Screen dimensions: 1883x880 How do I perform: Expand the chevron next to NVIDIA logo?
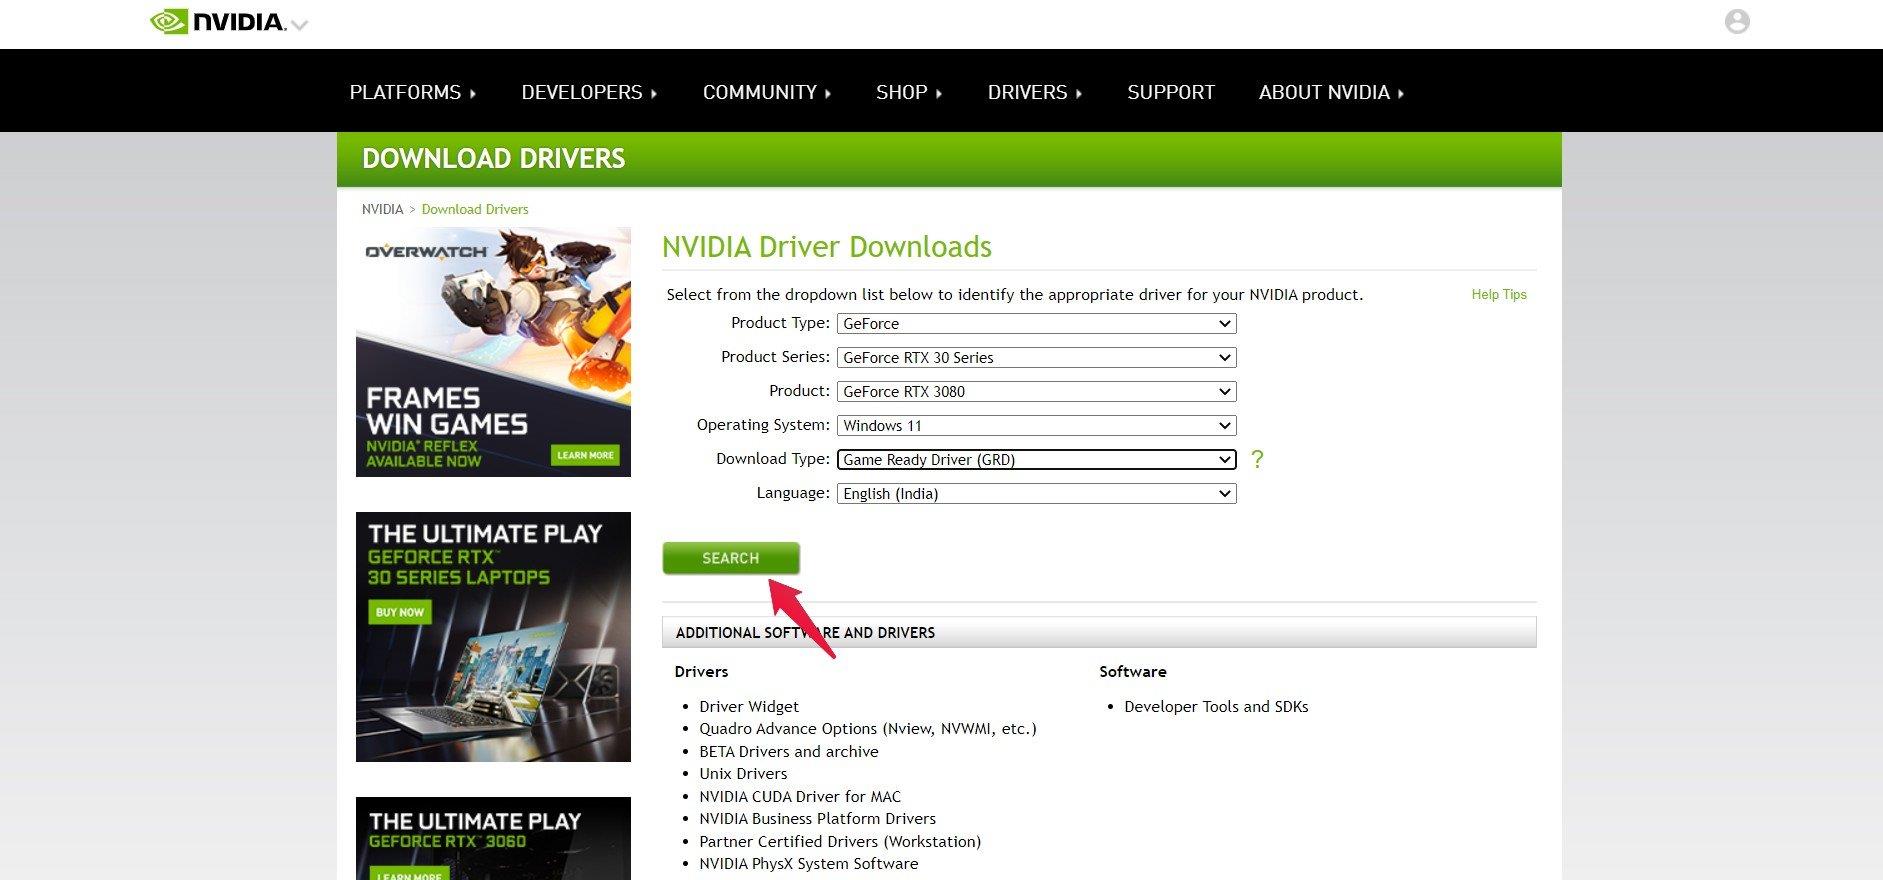pyautogui.click(x=299, y=24)
